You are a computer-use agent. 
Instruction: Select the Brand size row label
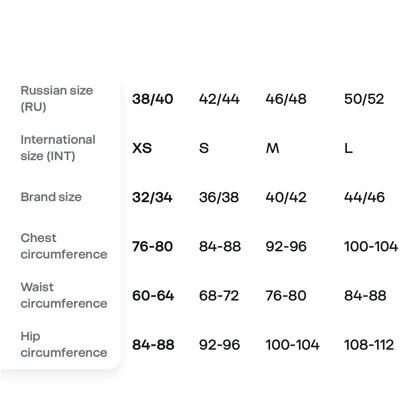pos(51,197)
